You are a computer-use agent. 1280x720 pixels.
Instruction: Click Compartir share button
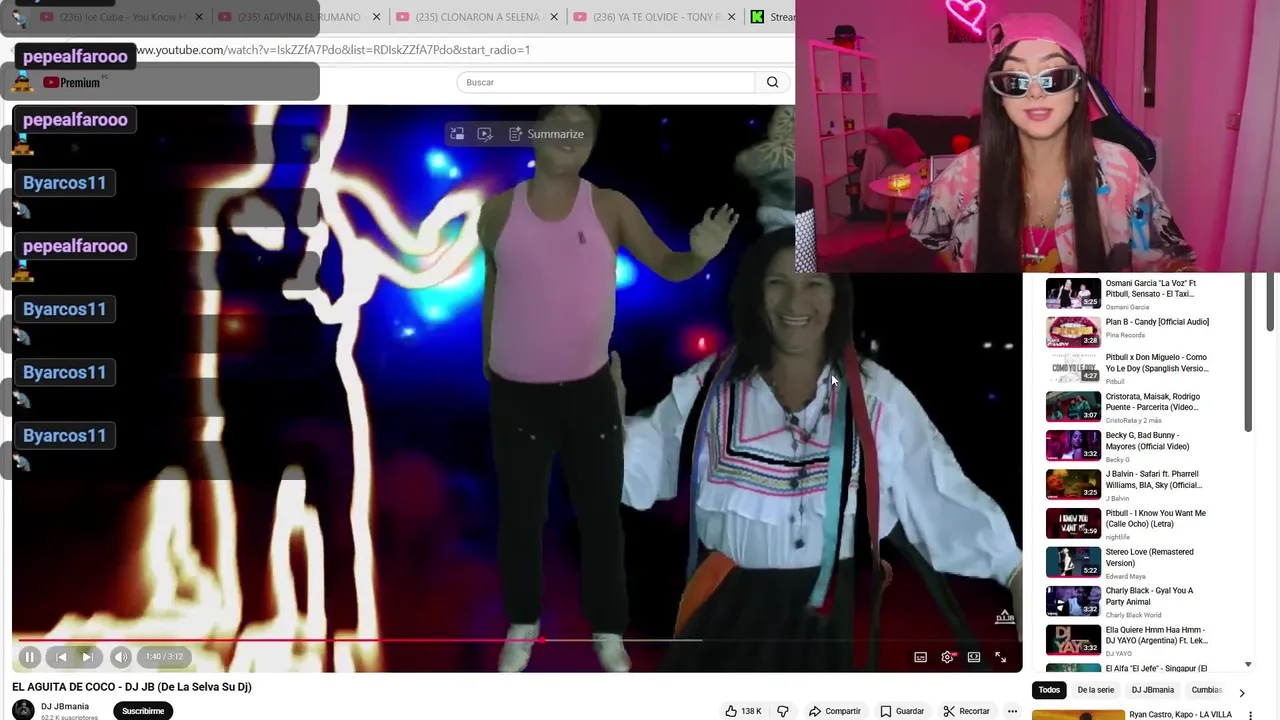pyautogui.click(x=835, y=711)
